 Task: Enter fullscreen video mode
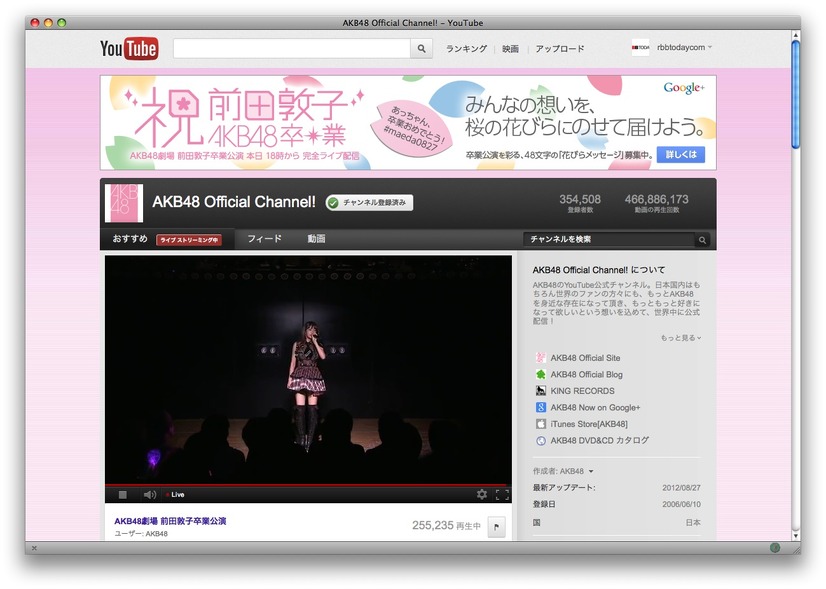502,494
